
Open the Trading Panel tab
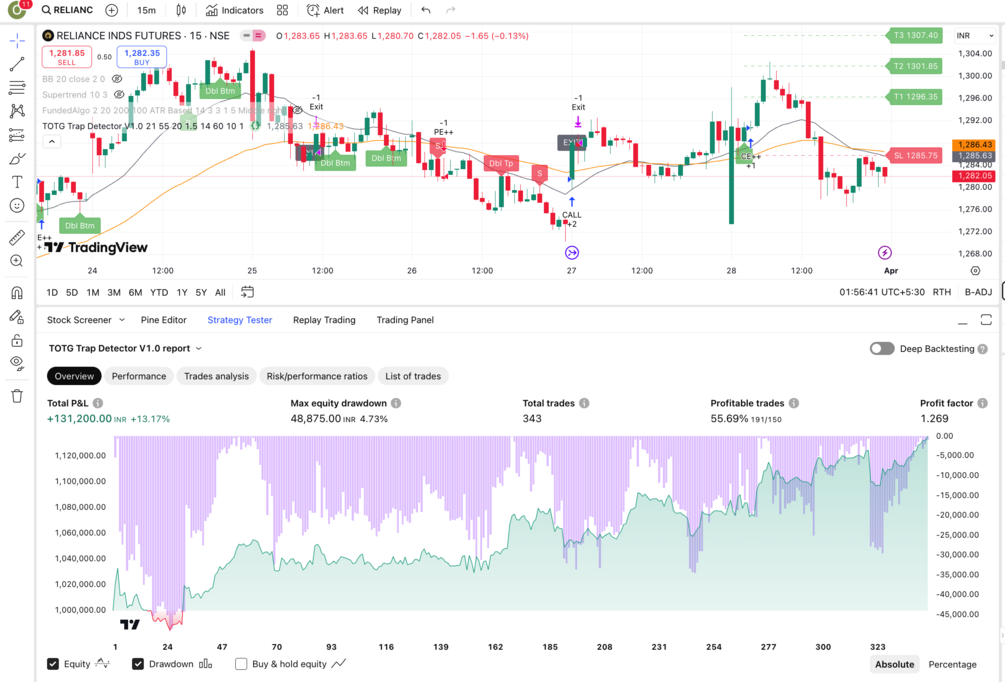tap(405, 320)
